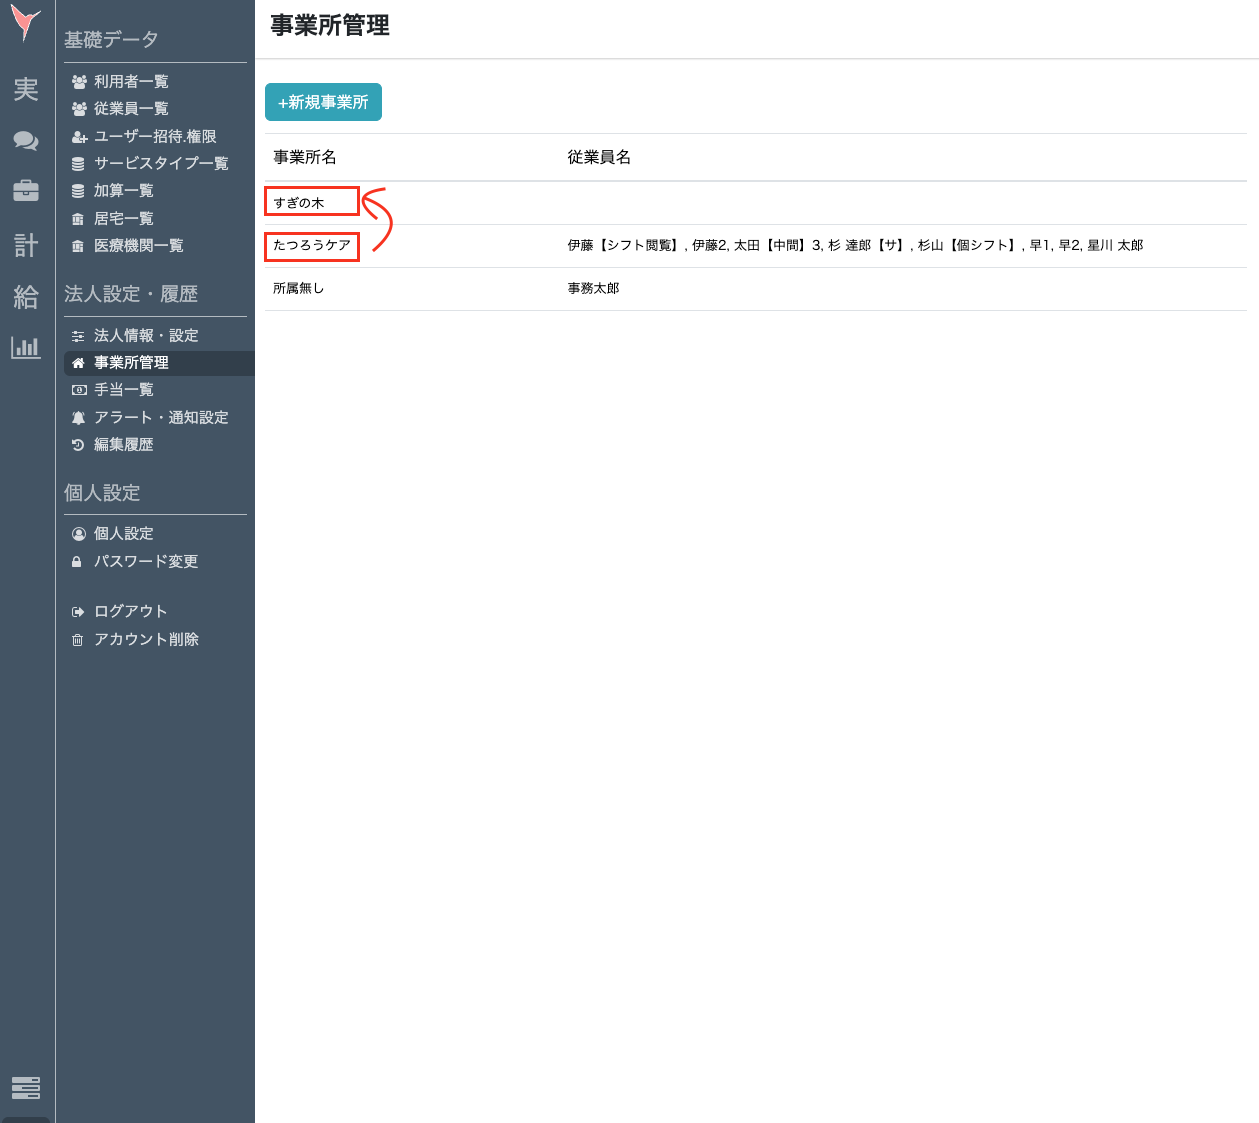Open 法人情報・設定 menu item

coord(146,336)
